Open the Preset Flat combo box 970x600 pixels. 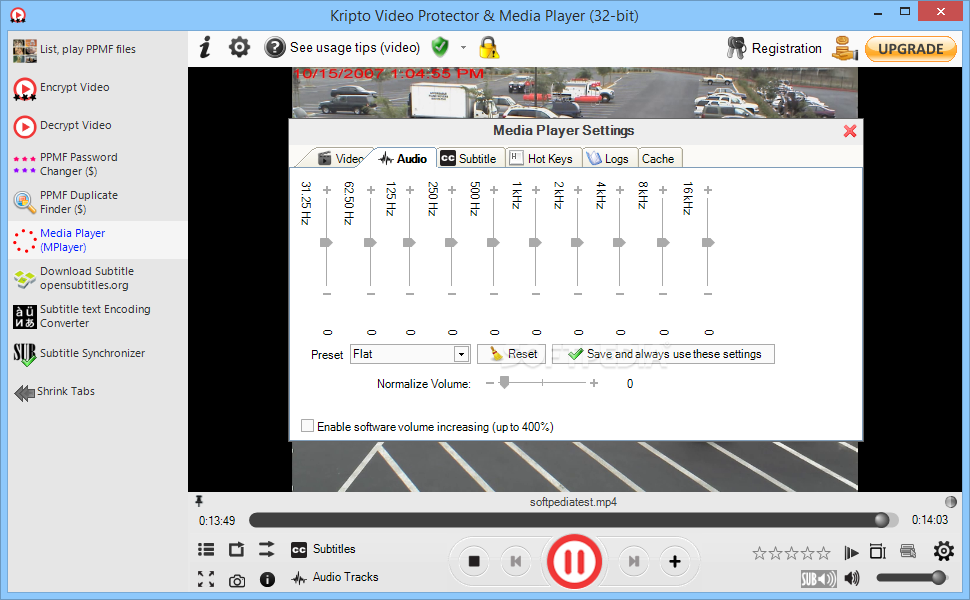(x=410, y=354)
